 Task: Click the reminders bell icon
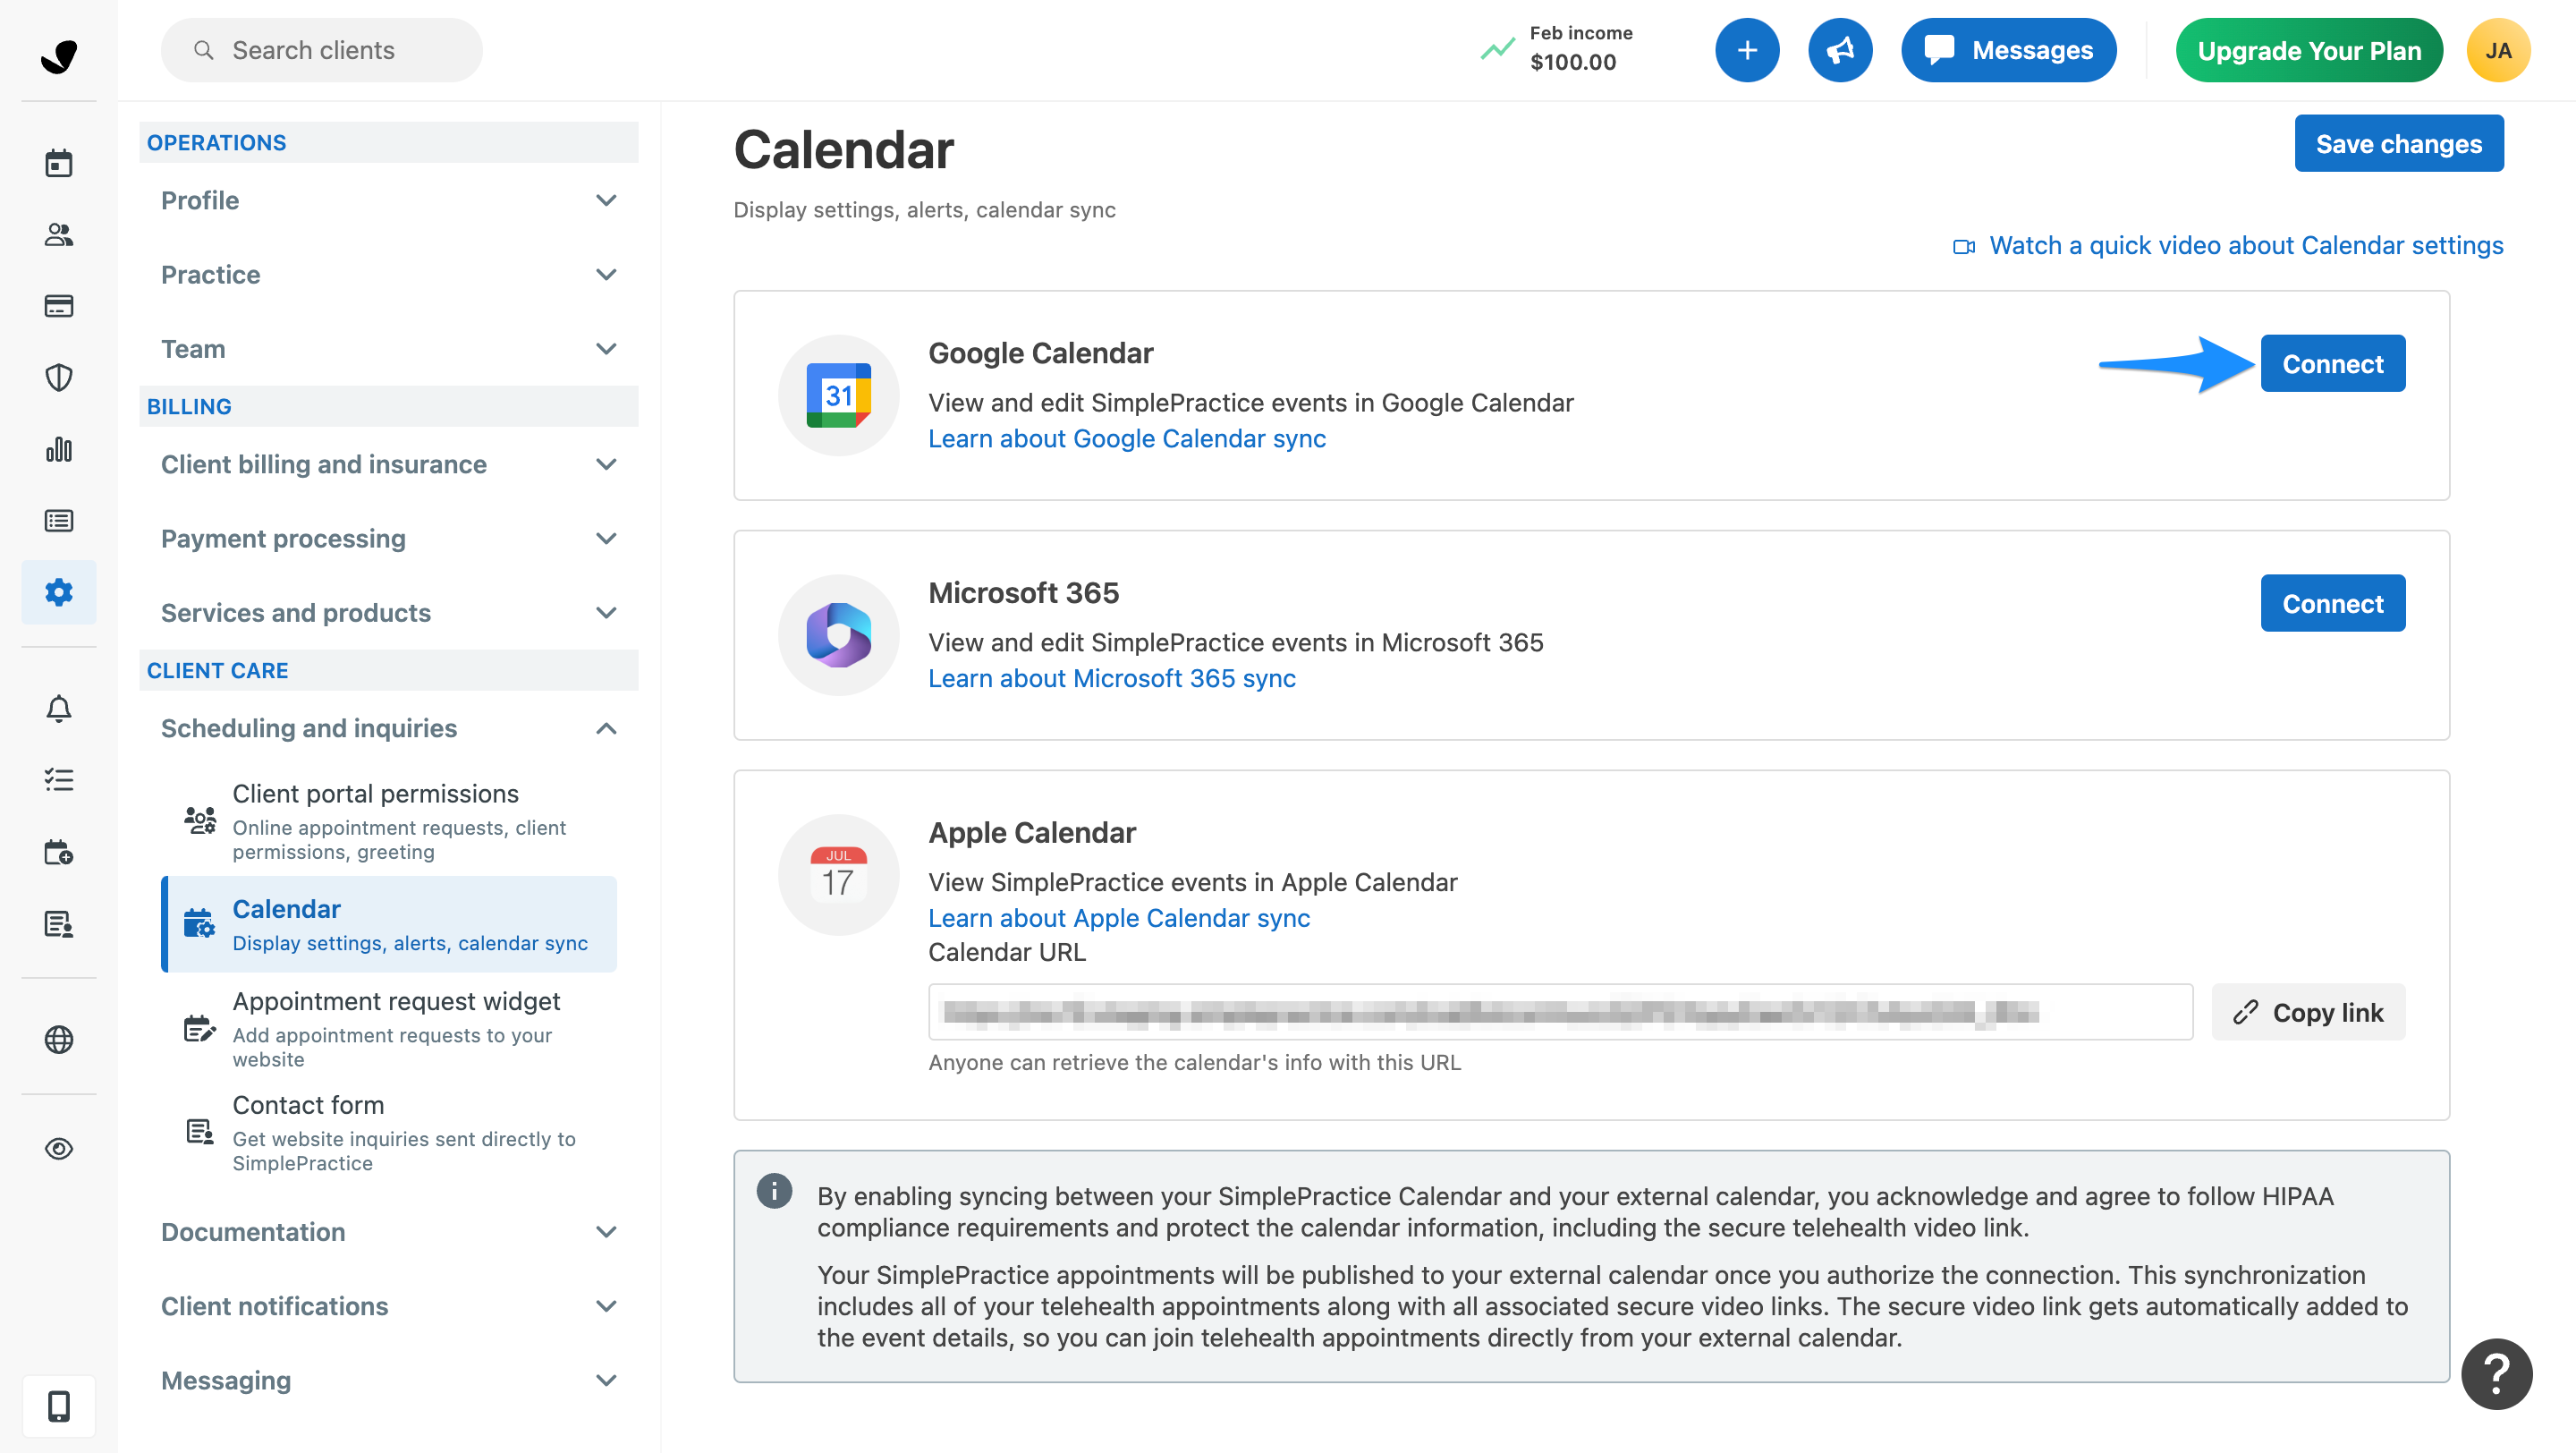pyautogui.click(x=59, y=708)
